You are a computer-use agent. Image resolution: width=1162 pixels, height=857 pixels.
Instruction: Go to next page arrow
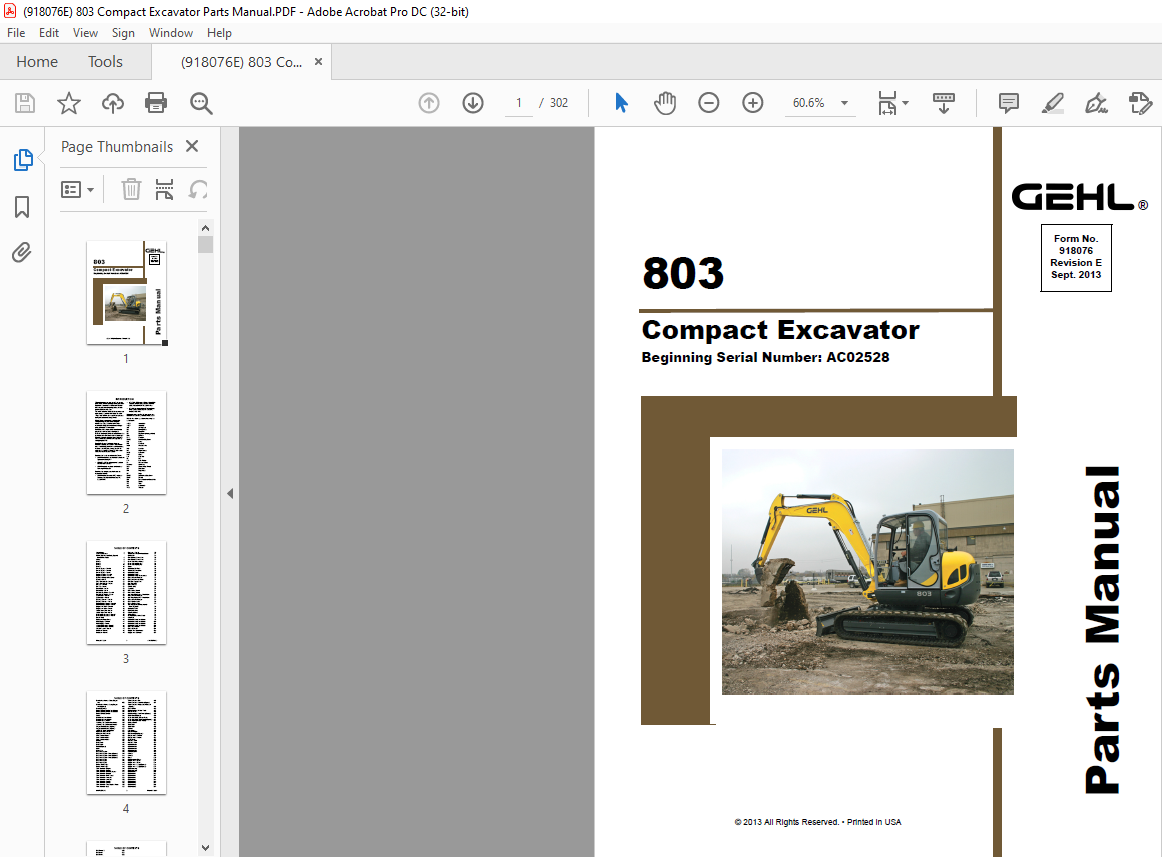point(473,103)
